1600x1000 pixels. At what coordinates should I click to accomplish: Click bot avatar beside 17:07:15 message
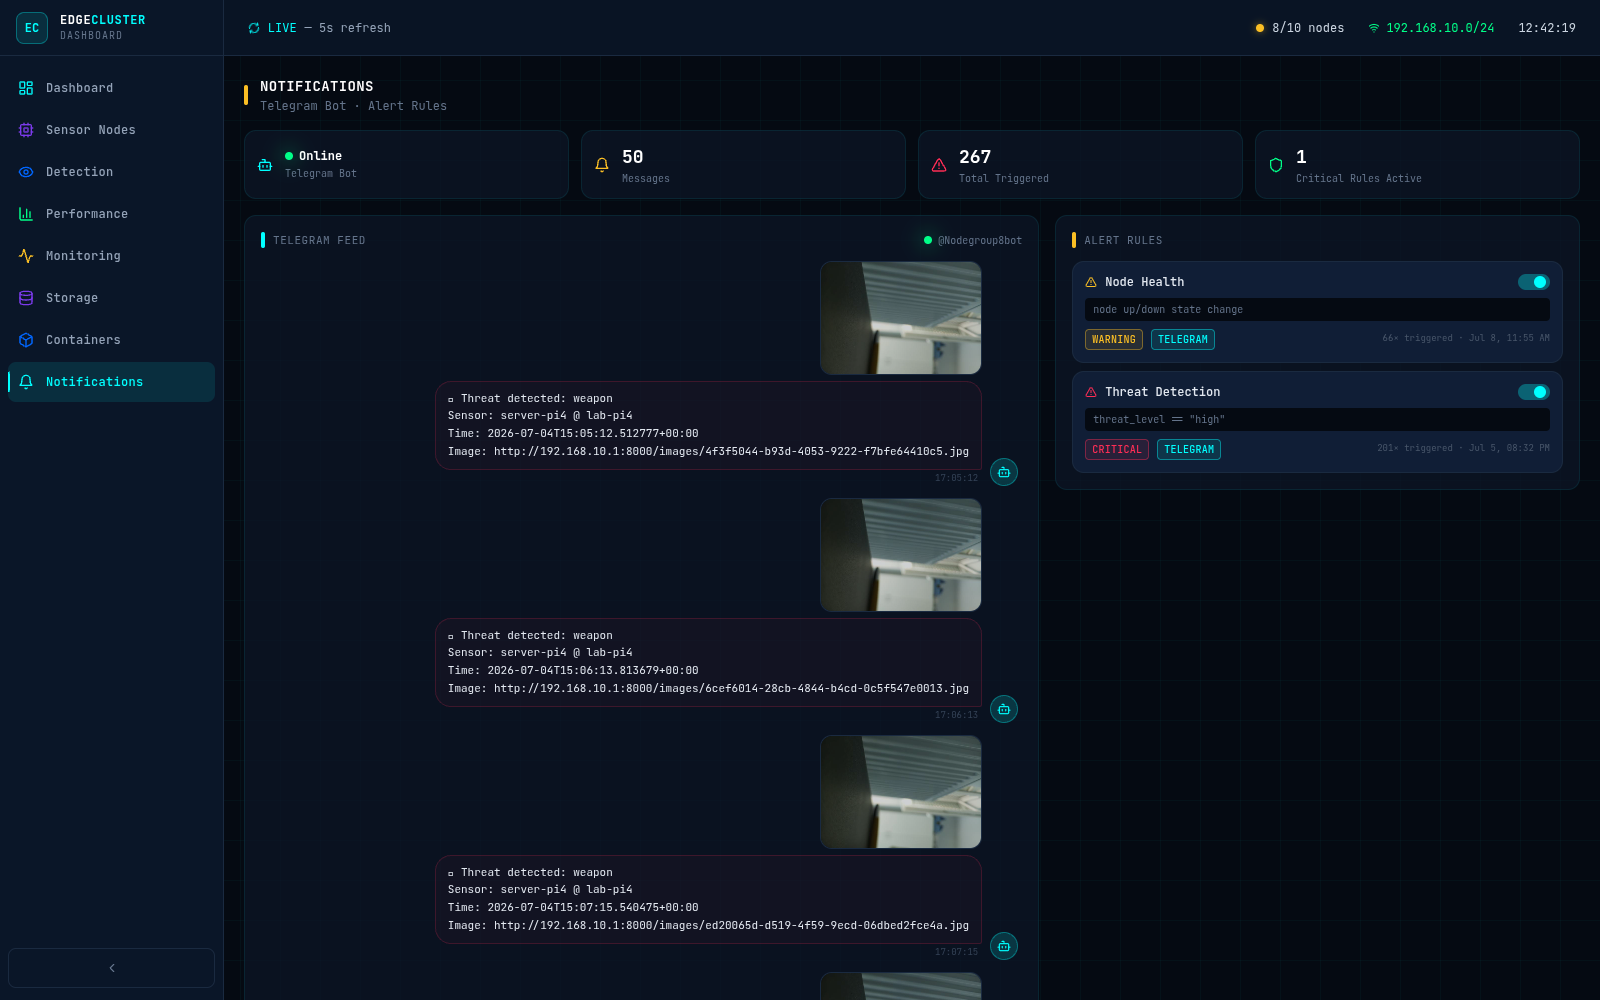click(x=1004, y=946)
